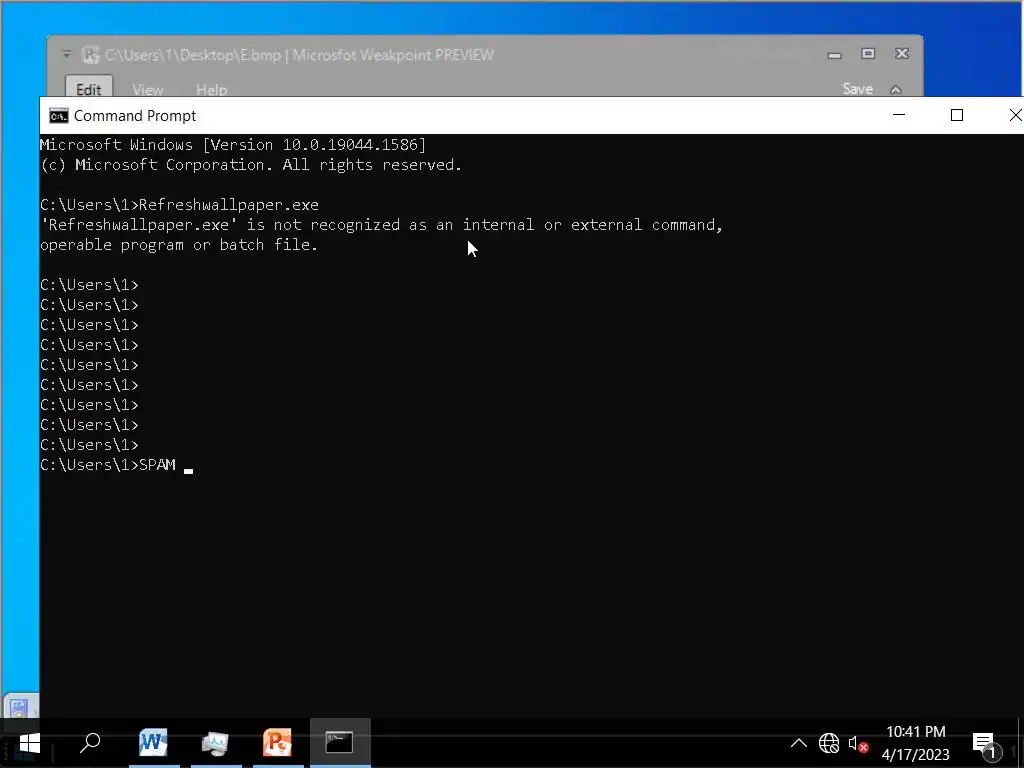Open the Windows Start menu
The image size is (1024, 768).
pos(29,743)
